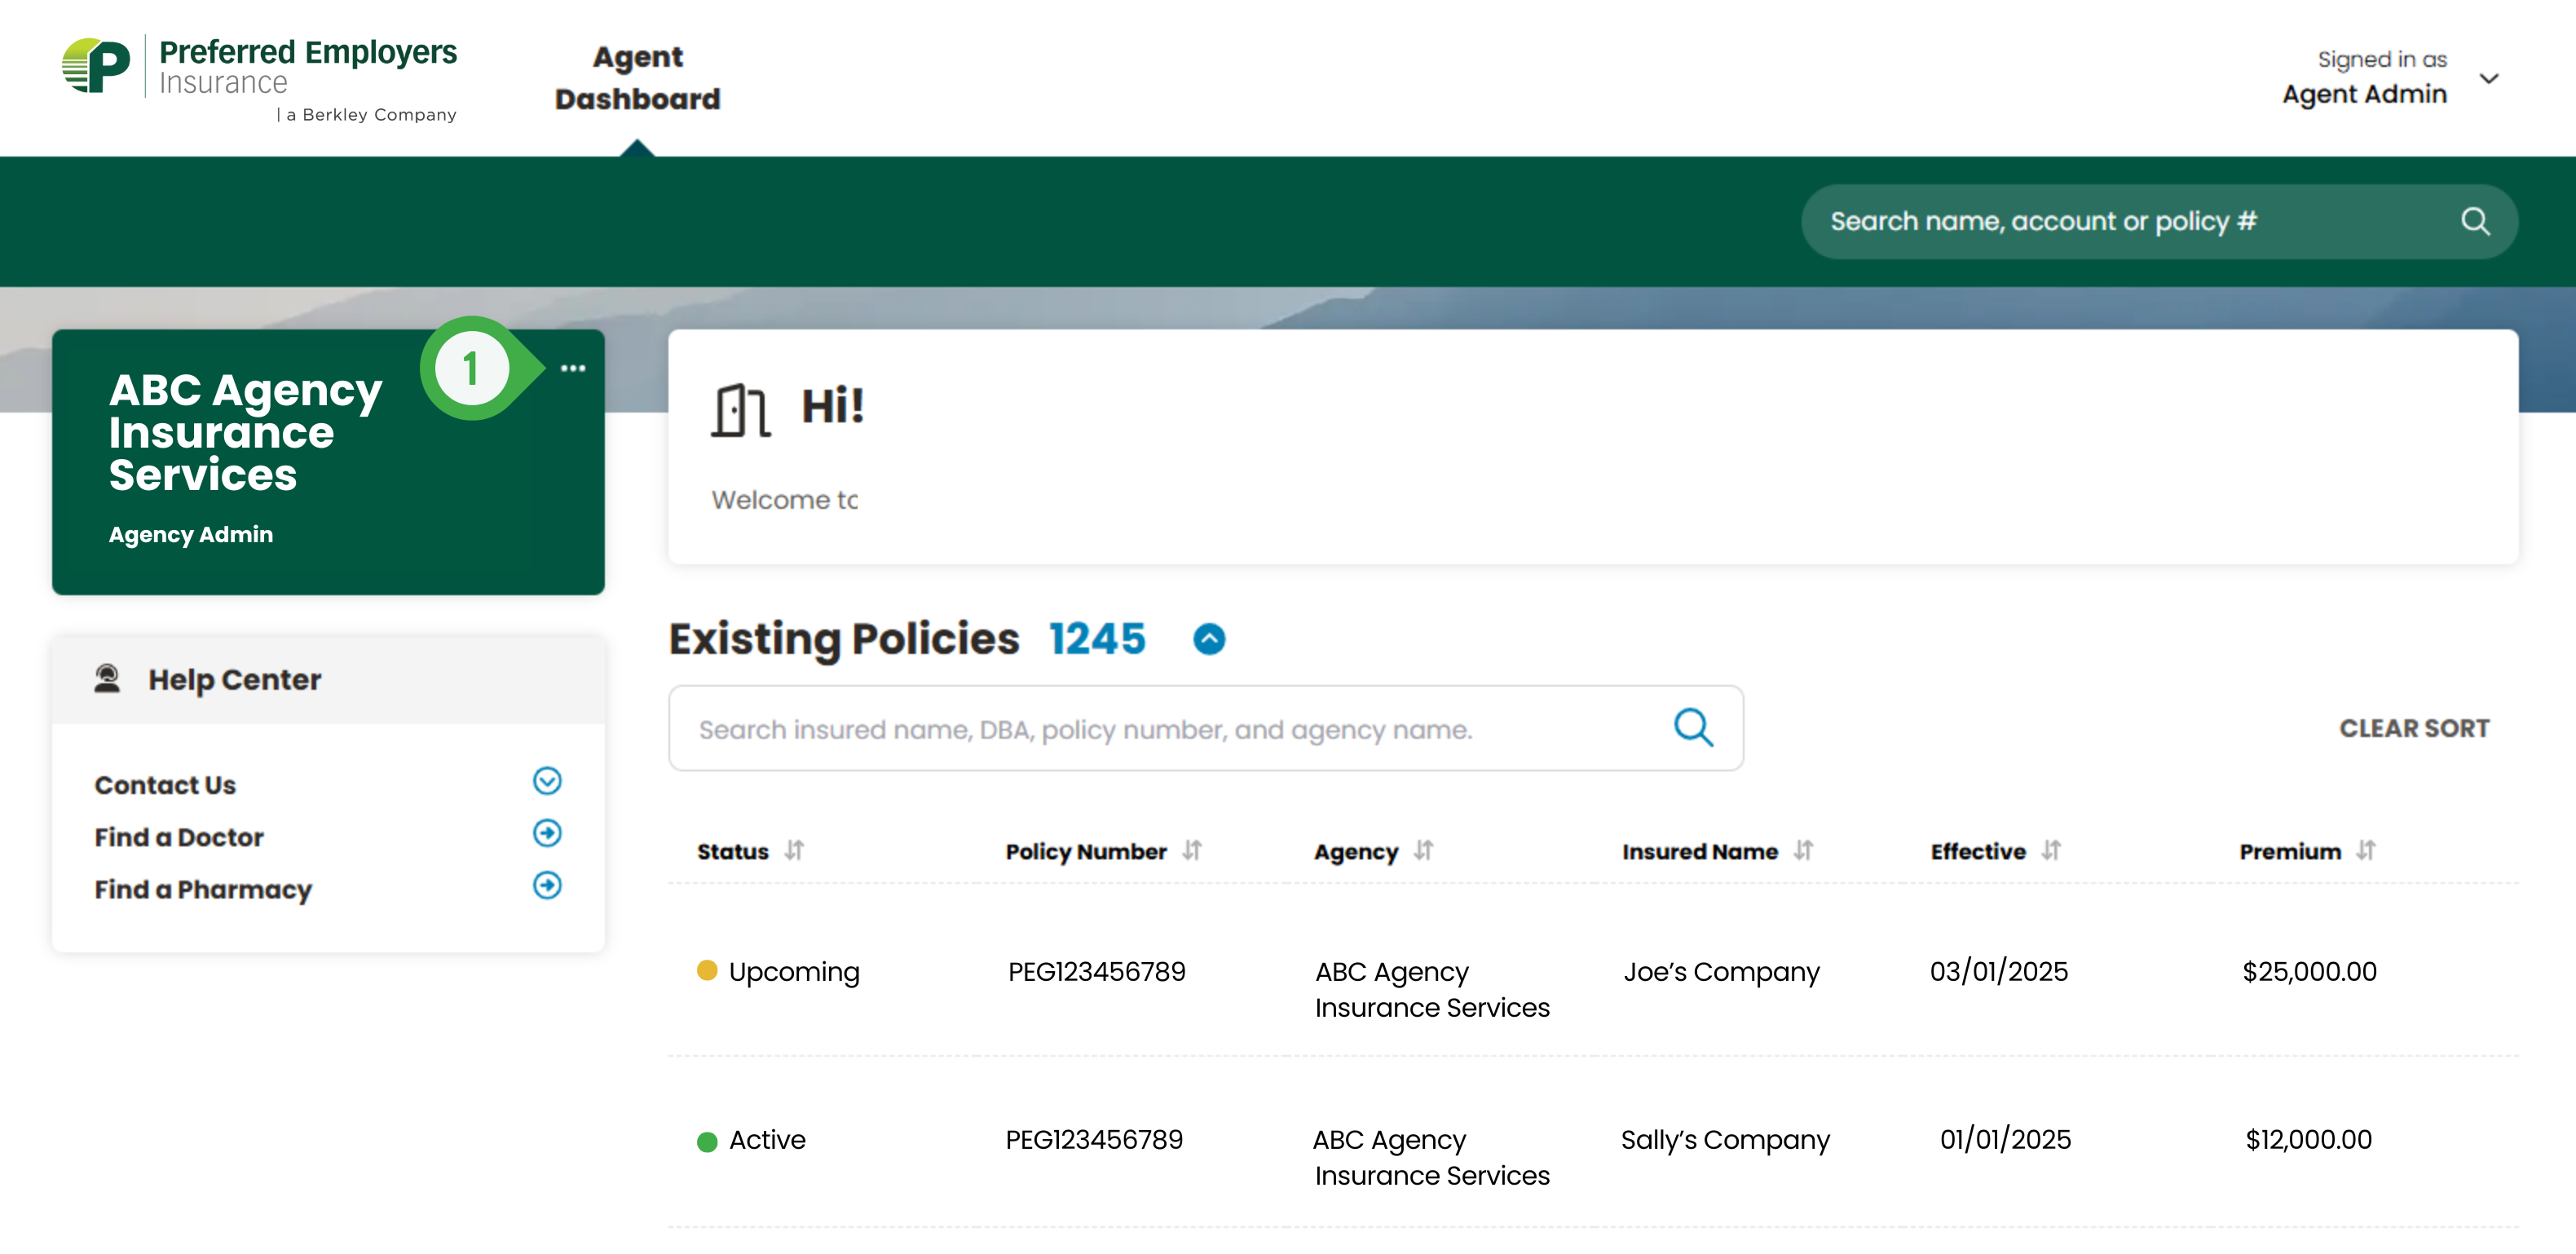Click the CLEAR SORT button

coord(2414,729)
